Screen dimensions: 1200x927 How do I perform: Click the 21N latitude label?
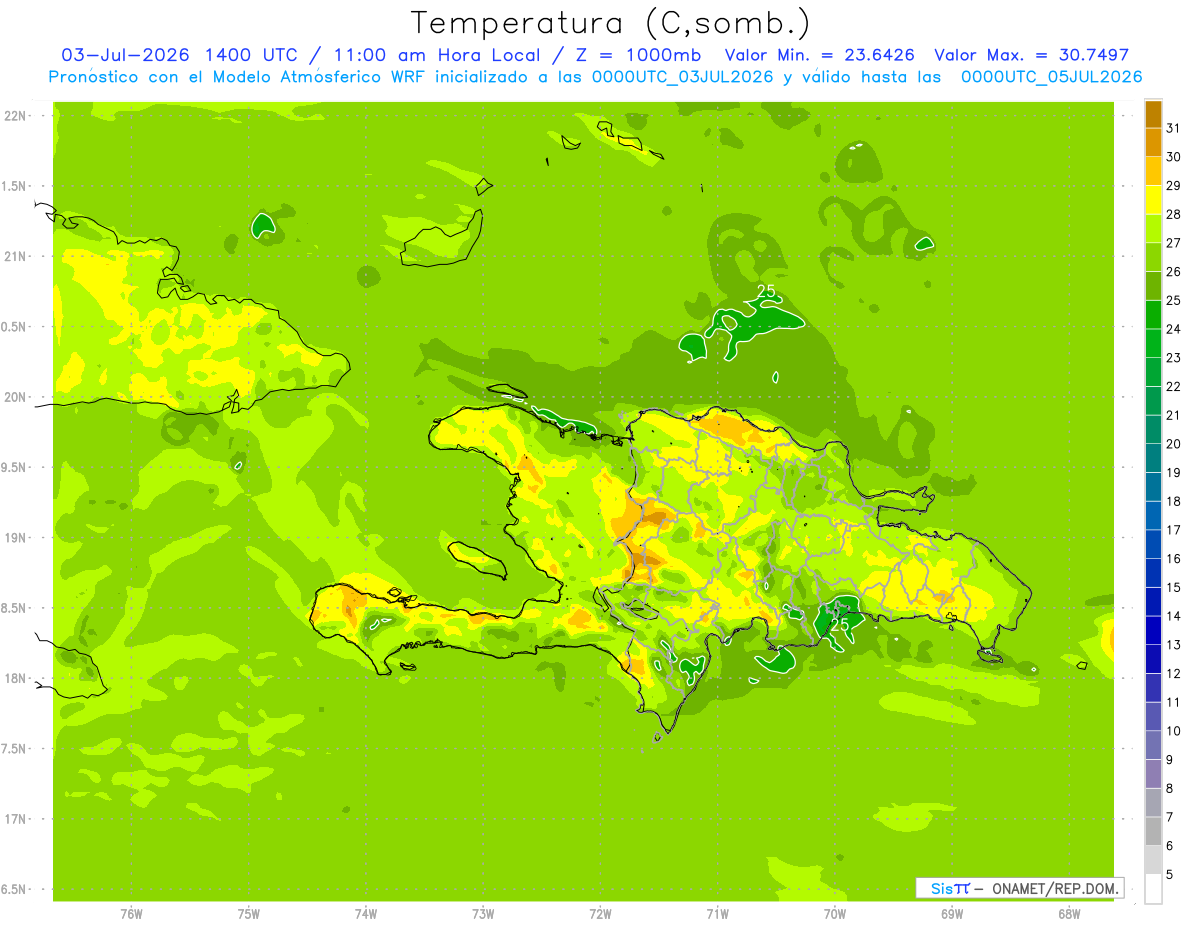[17, 257]
